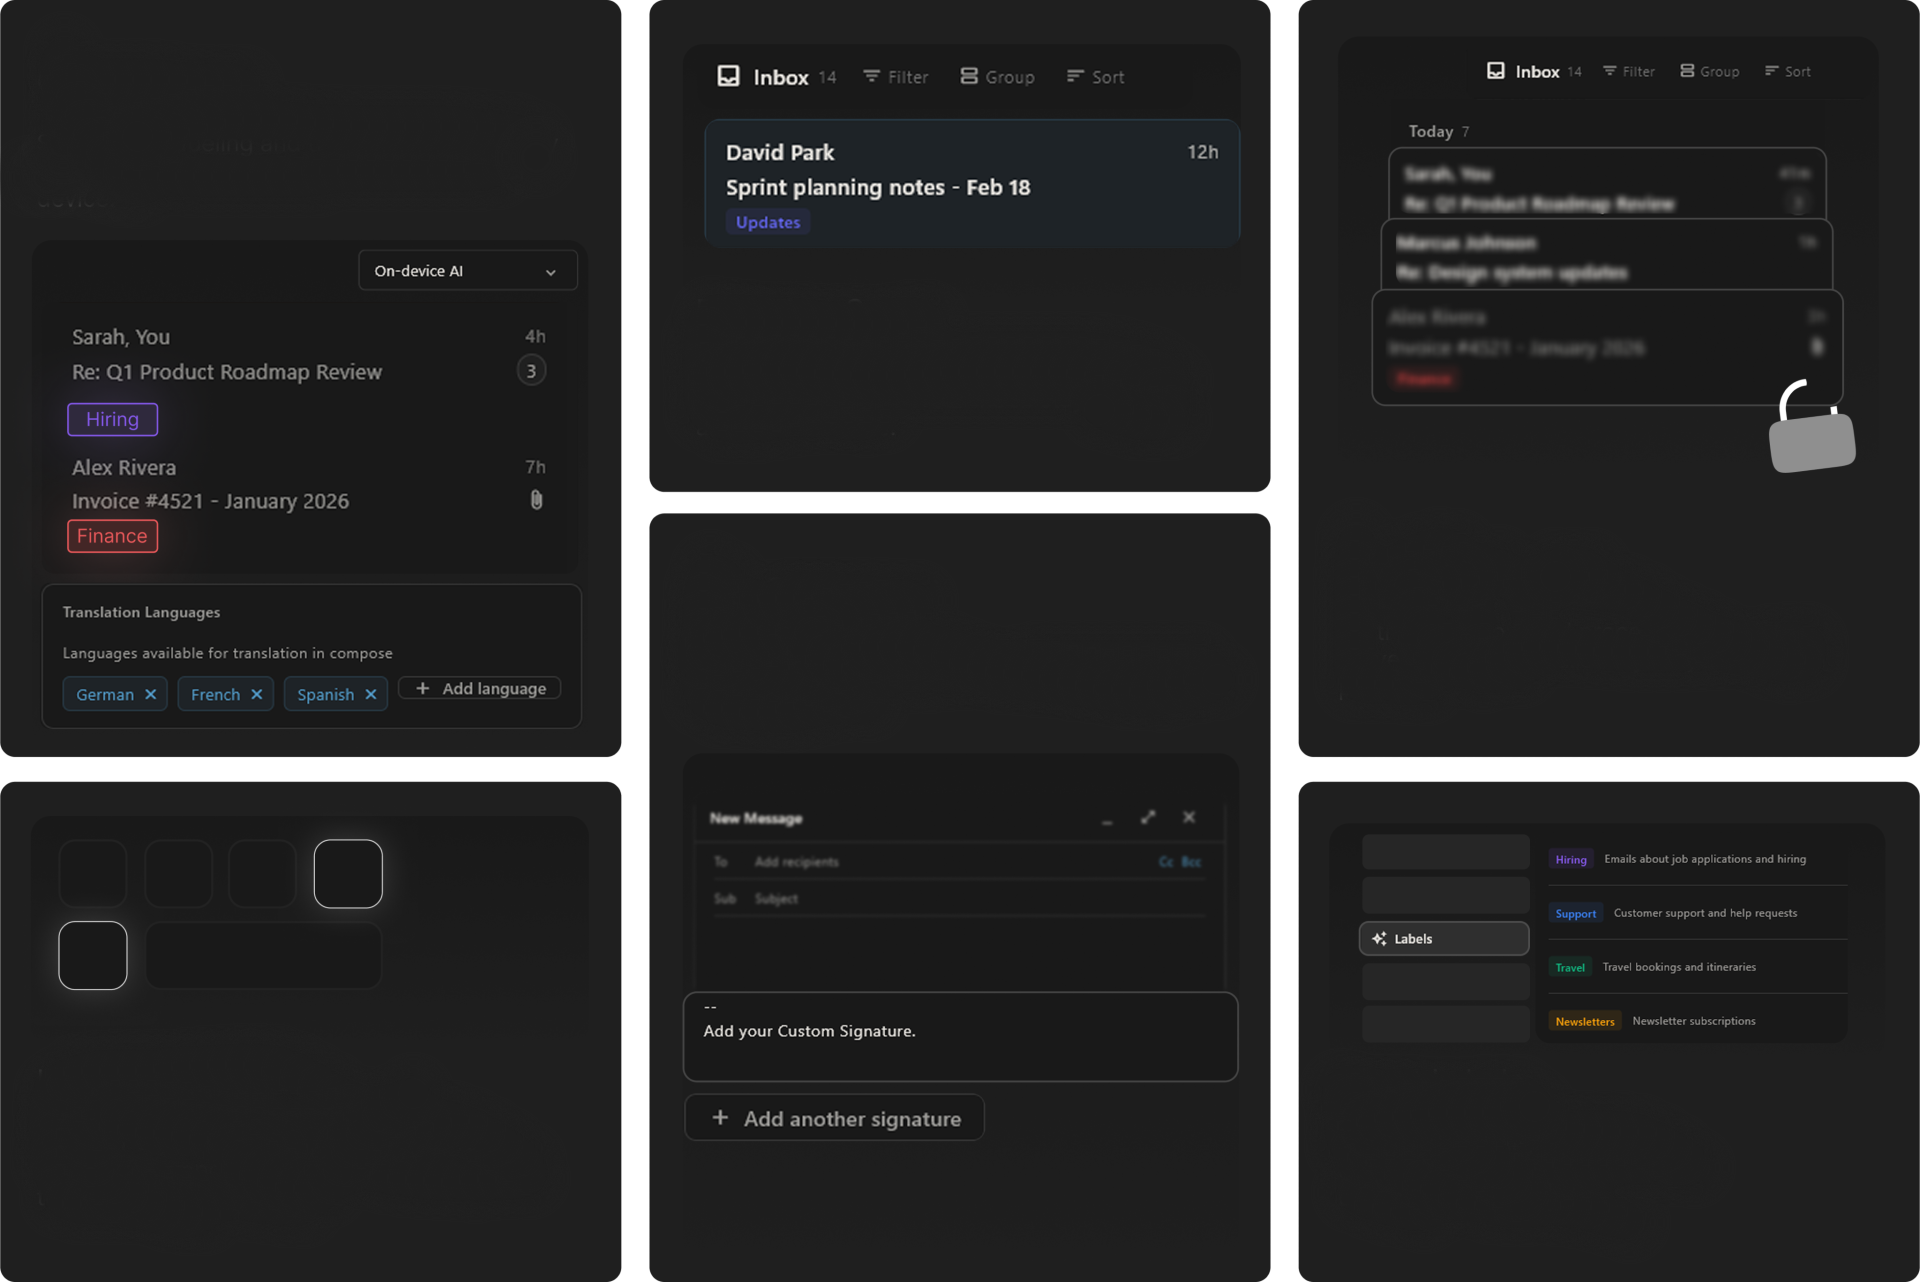The width and height of the screenshot is (1920, 1282).
Task: Open Group options in the center inbox
Action: (997, 77)
